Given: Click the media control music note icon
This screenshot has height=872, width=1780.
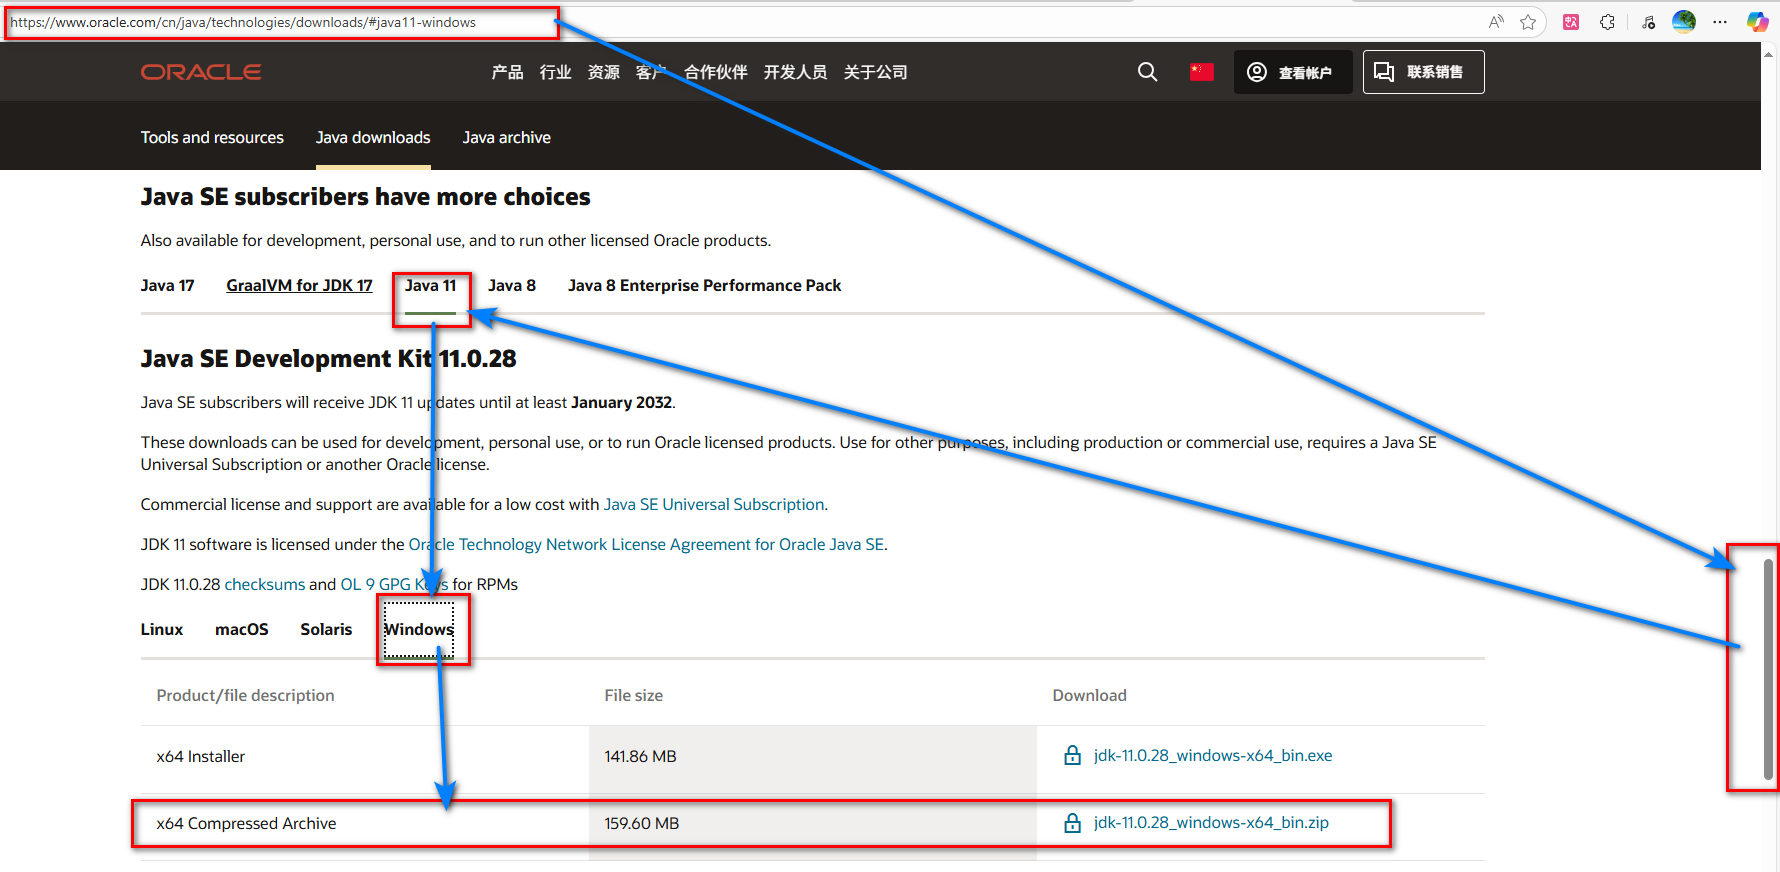Looking at the screenshot, I should point(1648,22).
